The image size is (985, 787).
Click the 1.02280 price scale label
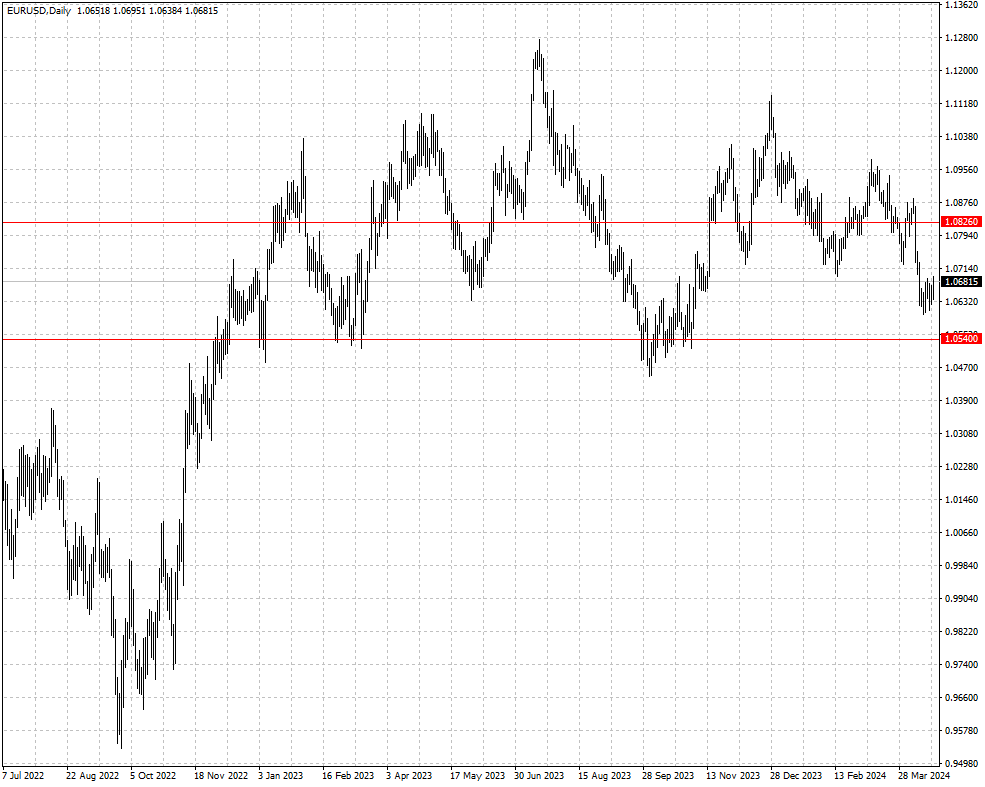click(x=961, y=466)
